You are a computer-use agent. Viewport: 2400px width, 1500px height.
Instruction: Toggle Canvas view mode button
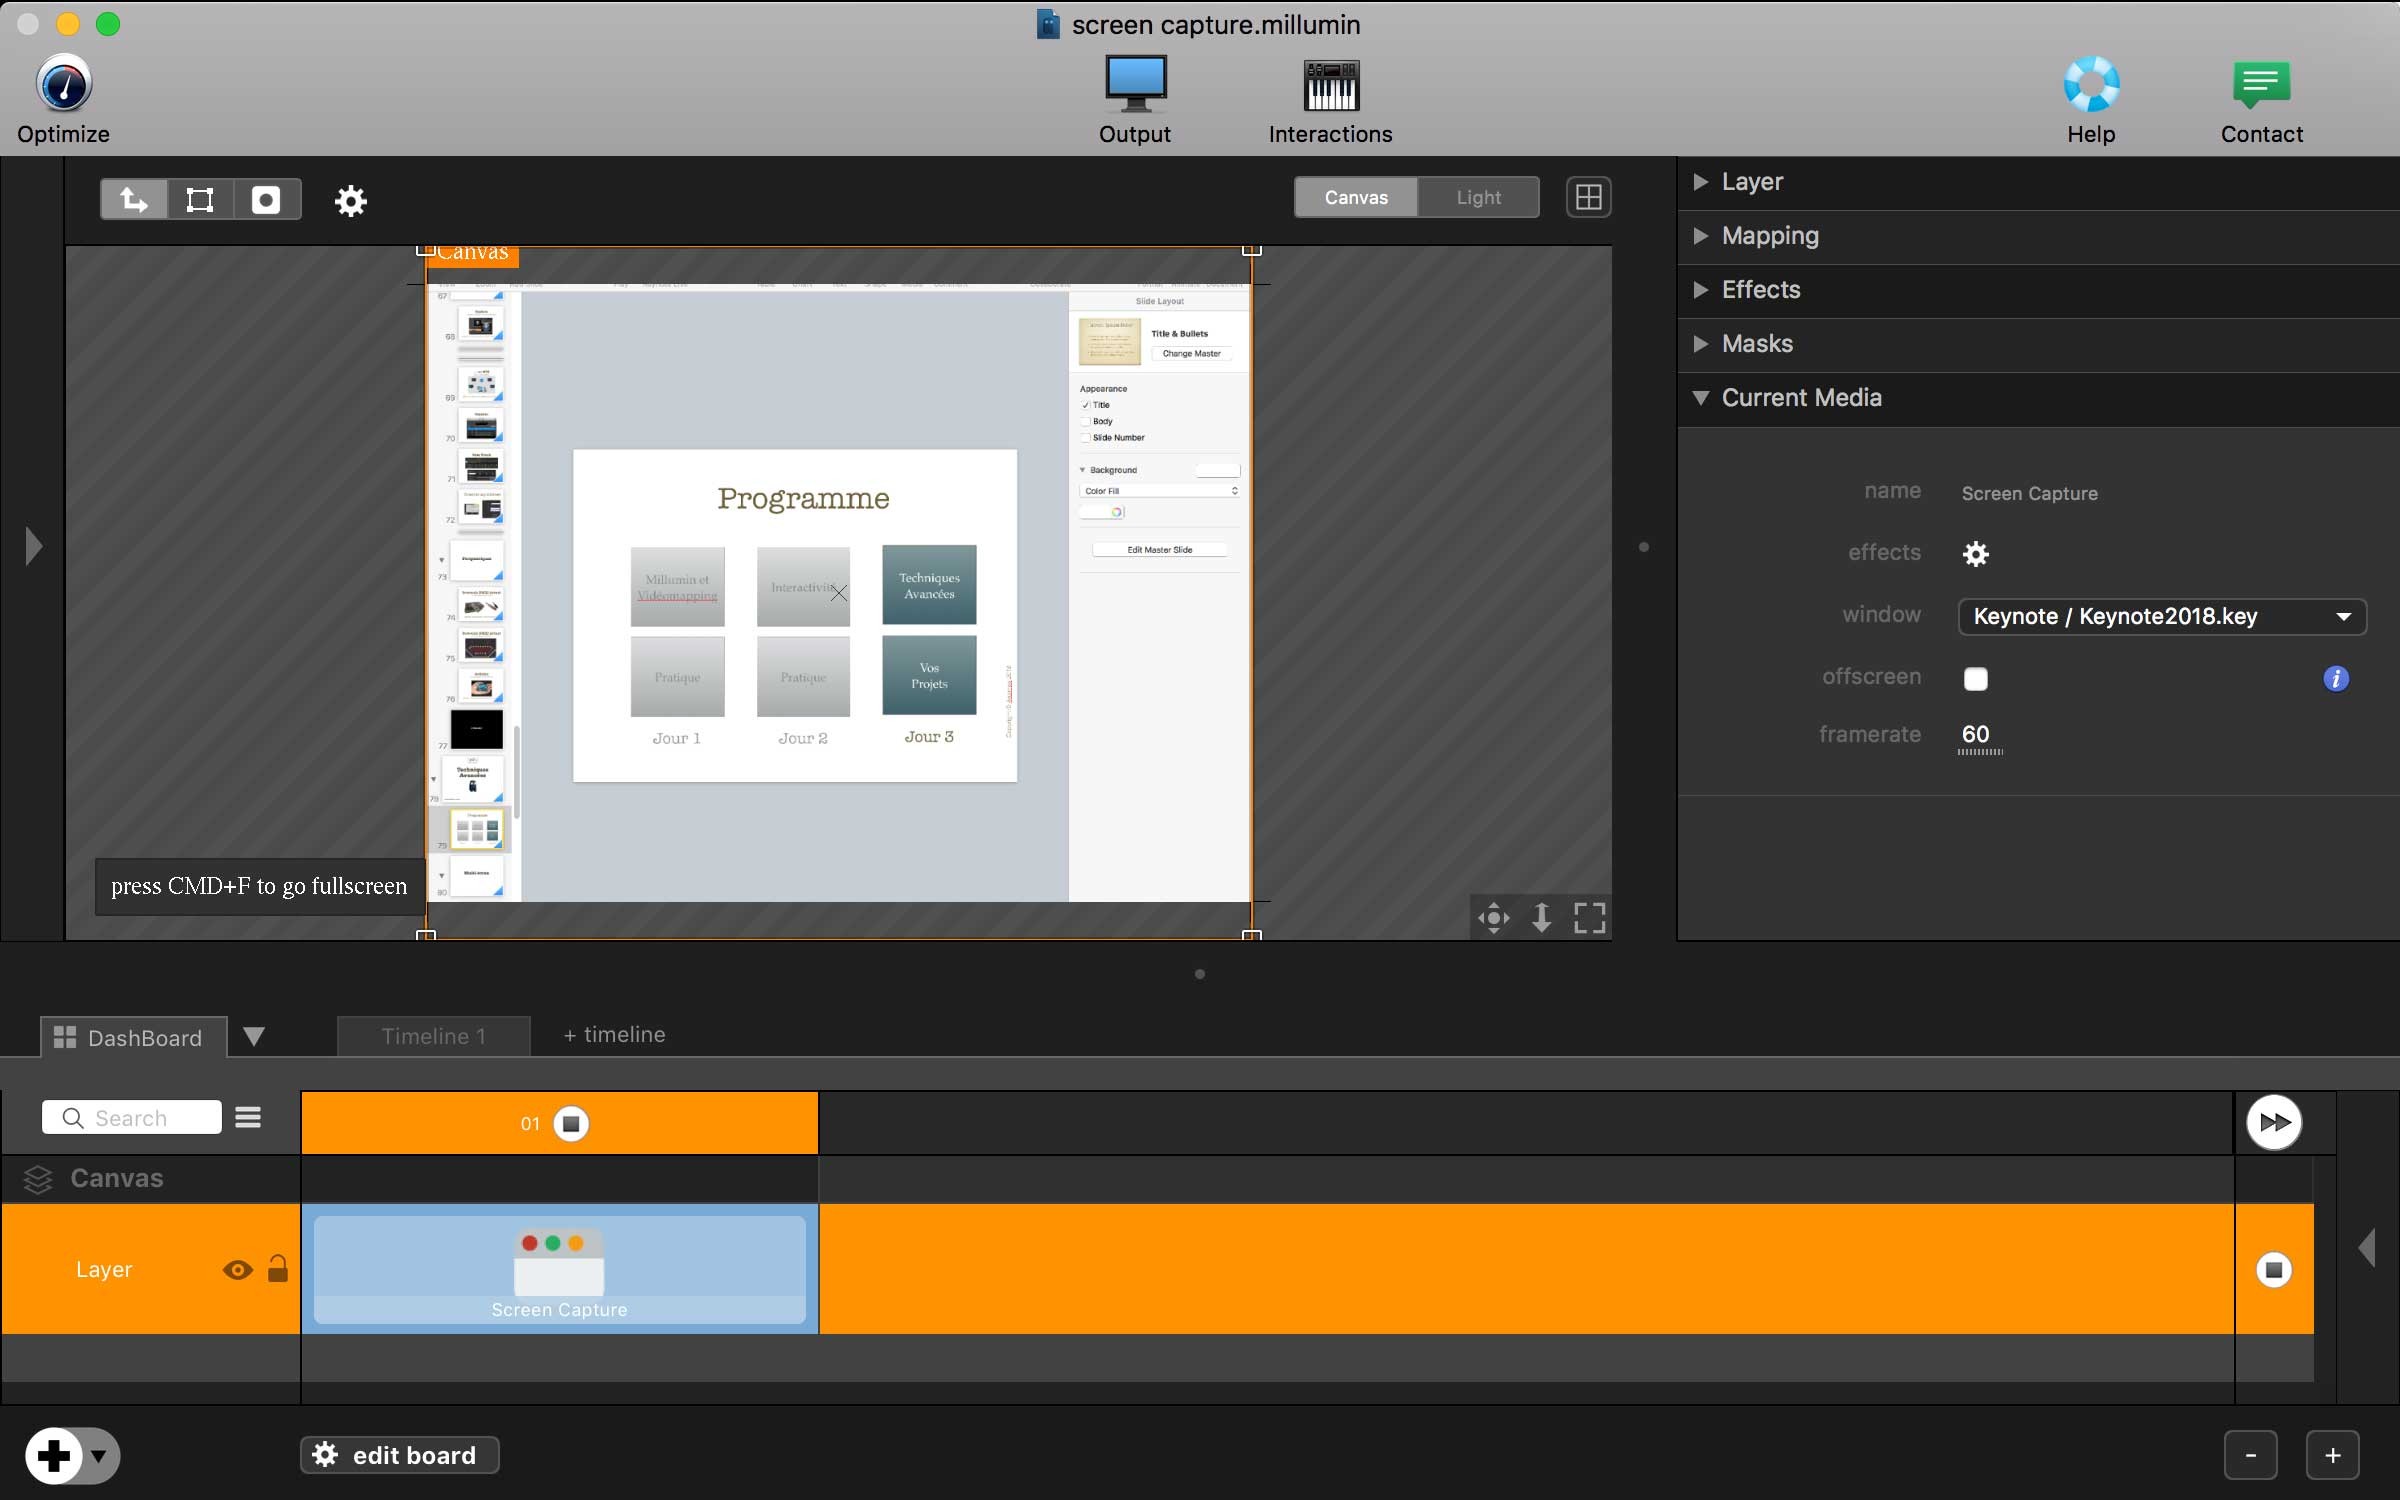(1356, 197)
